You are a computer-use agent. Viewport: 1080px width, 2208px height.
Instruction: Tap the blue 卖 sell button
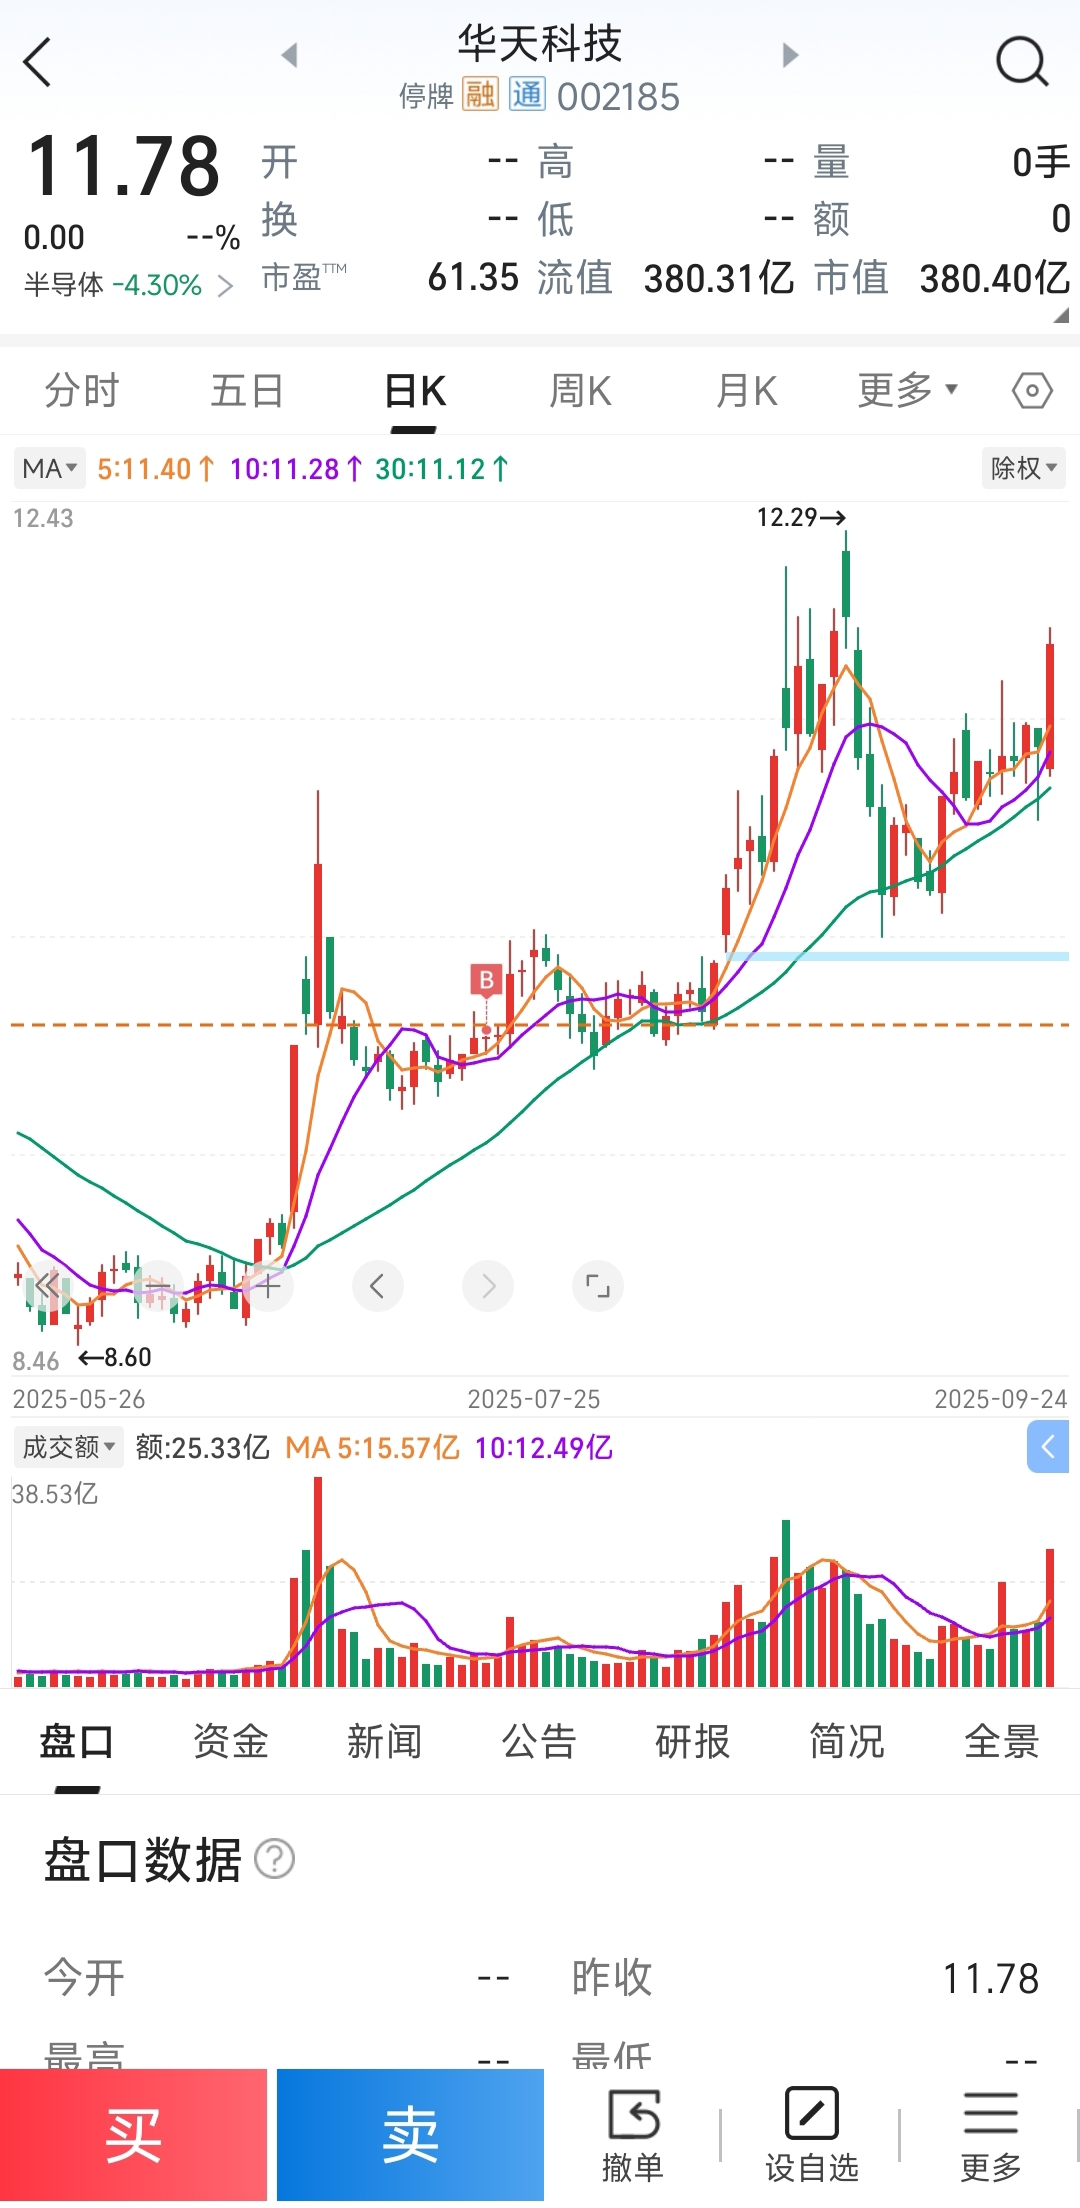point(410,2135)
